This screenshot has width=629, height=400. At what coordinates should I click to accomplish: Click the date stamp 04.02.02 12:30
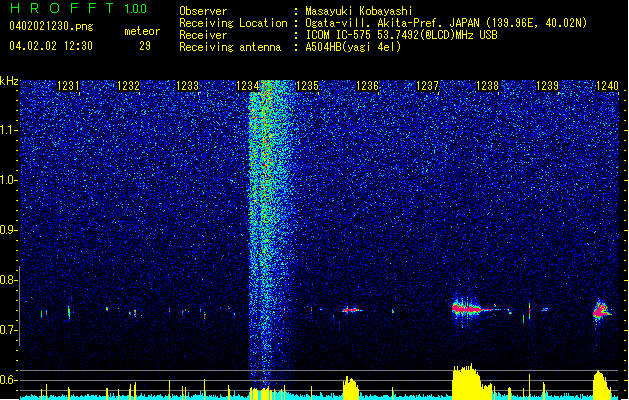click(x=51, y=46)
